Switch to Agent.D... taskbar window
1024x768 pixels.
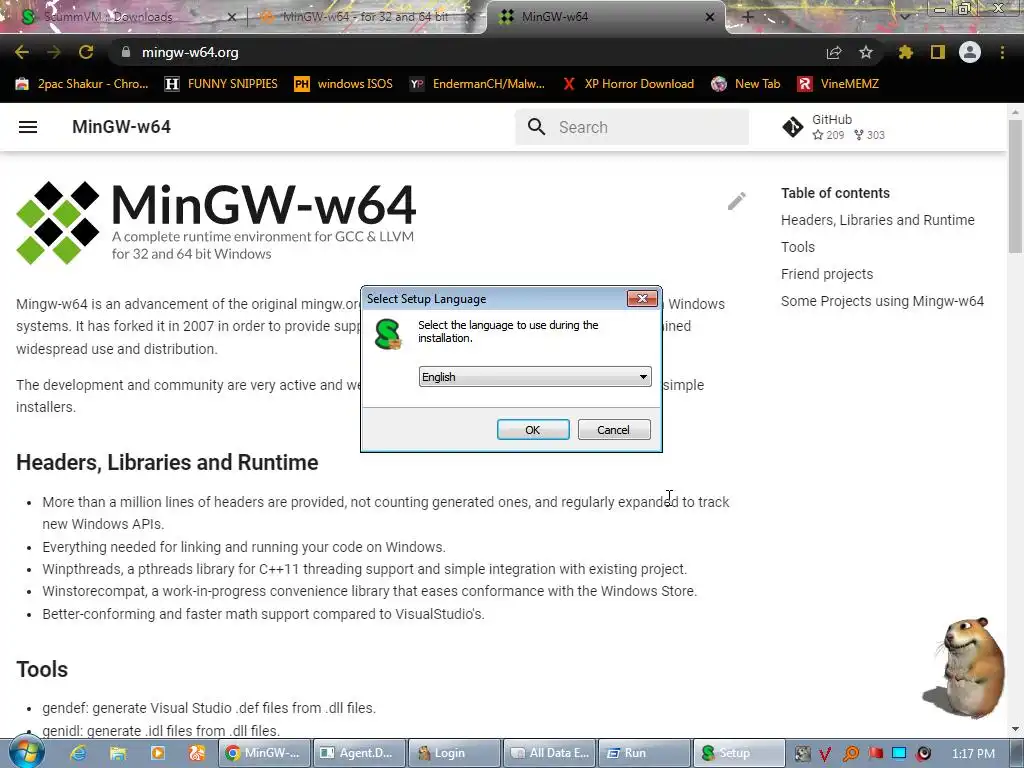[x=359, y=753]
